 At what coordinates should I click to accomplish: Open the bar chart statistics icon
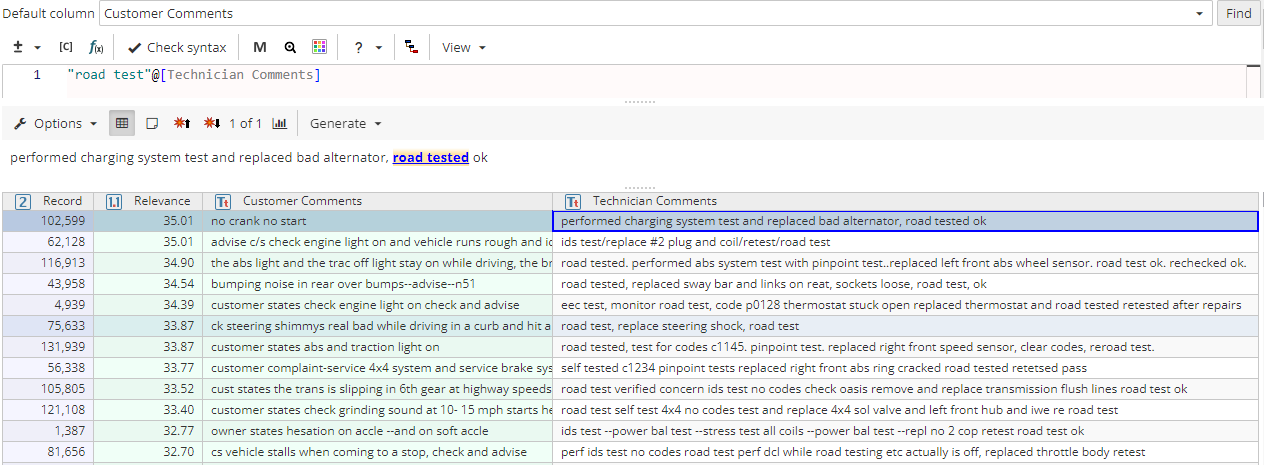[x=280, y=123]
